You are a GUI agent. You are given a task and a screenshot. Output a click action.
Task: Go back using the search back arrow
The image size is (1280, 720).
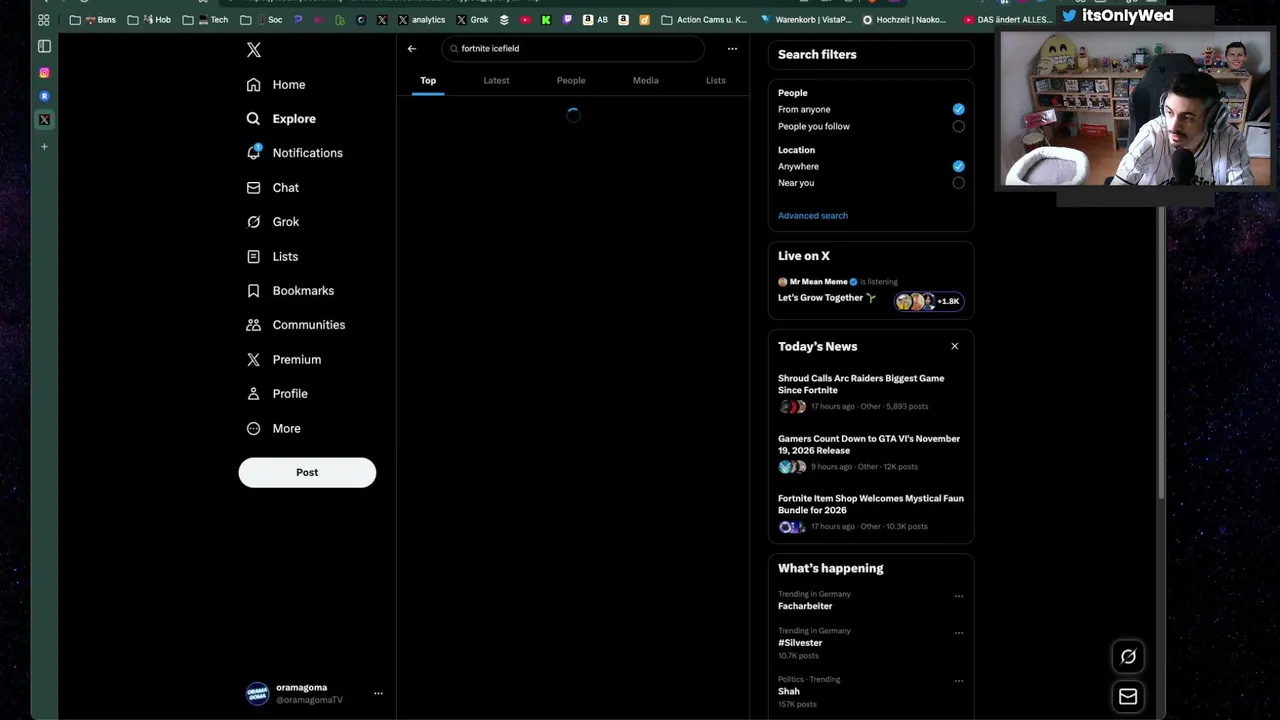point(412,48)
